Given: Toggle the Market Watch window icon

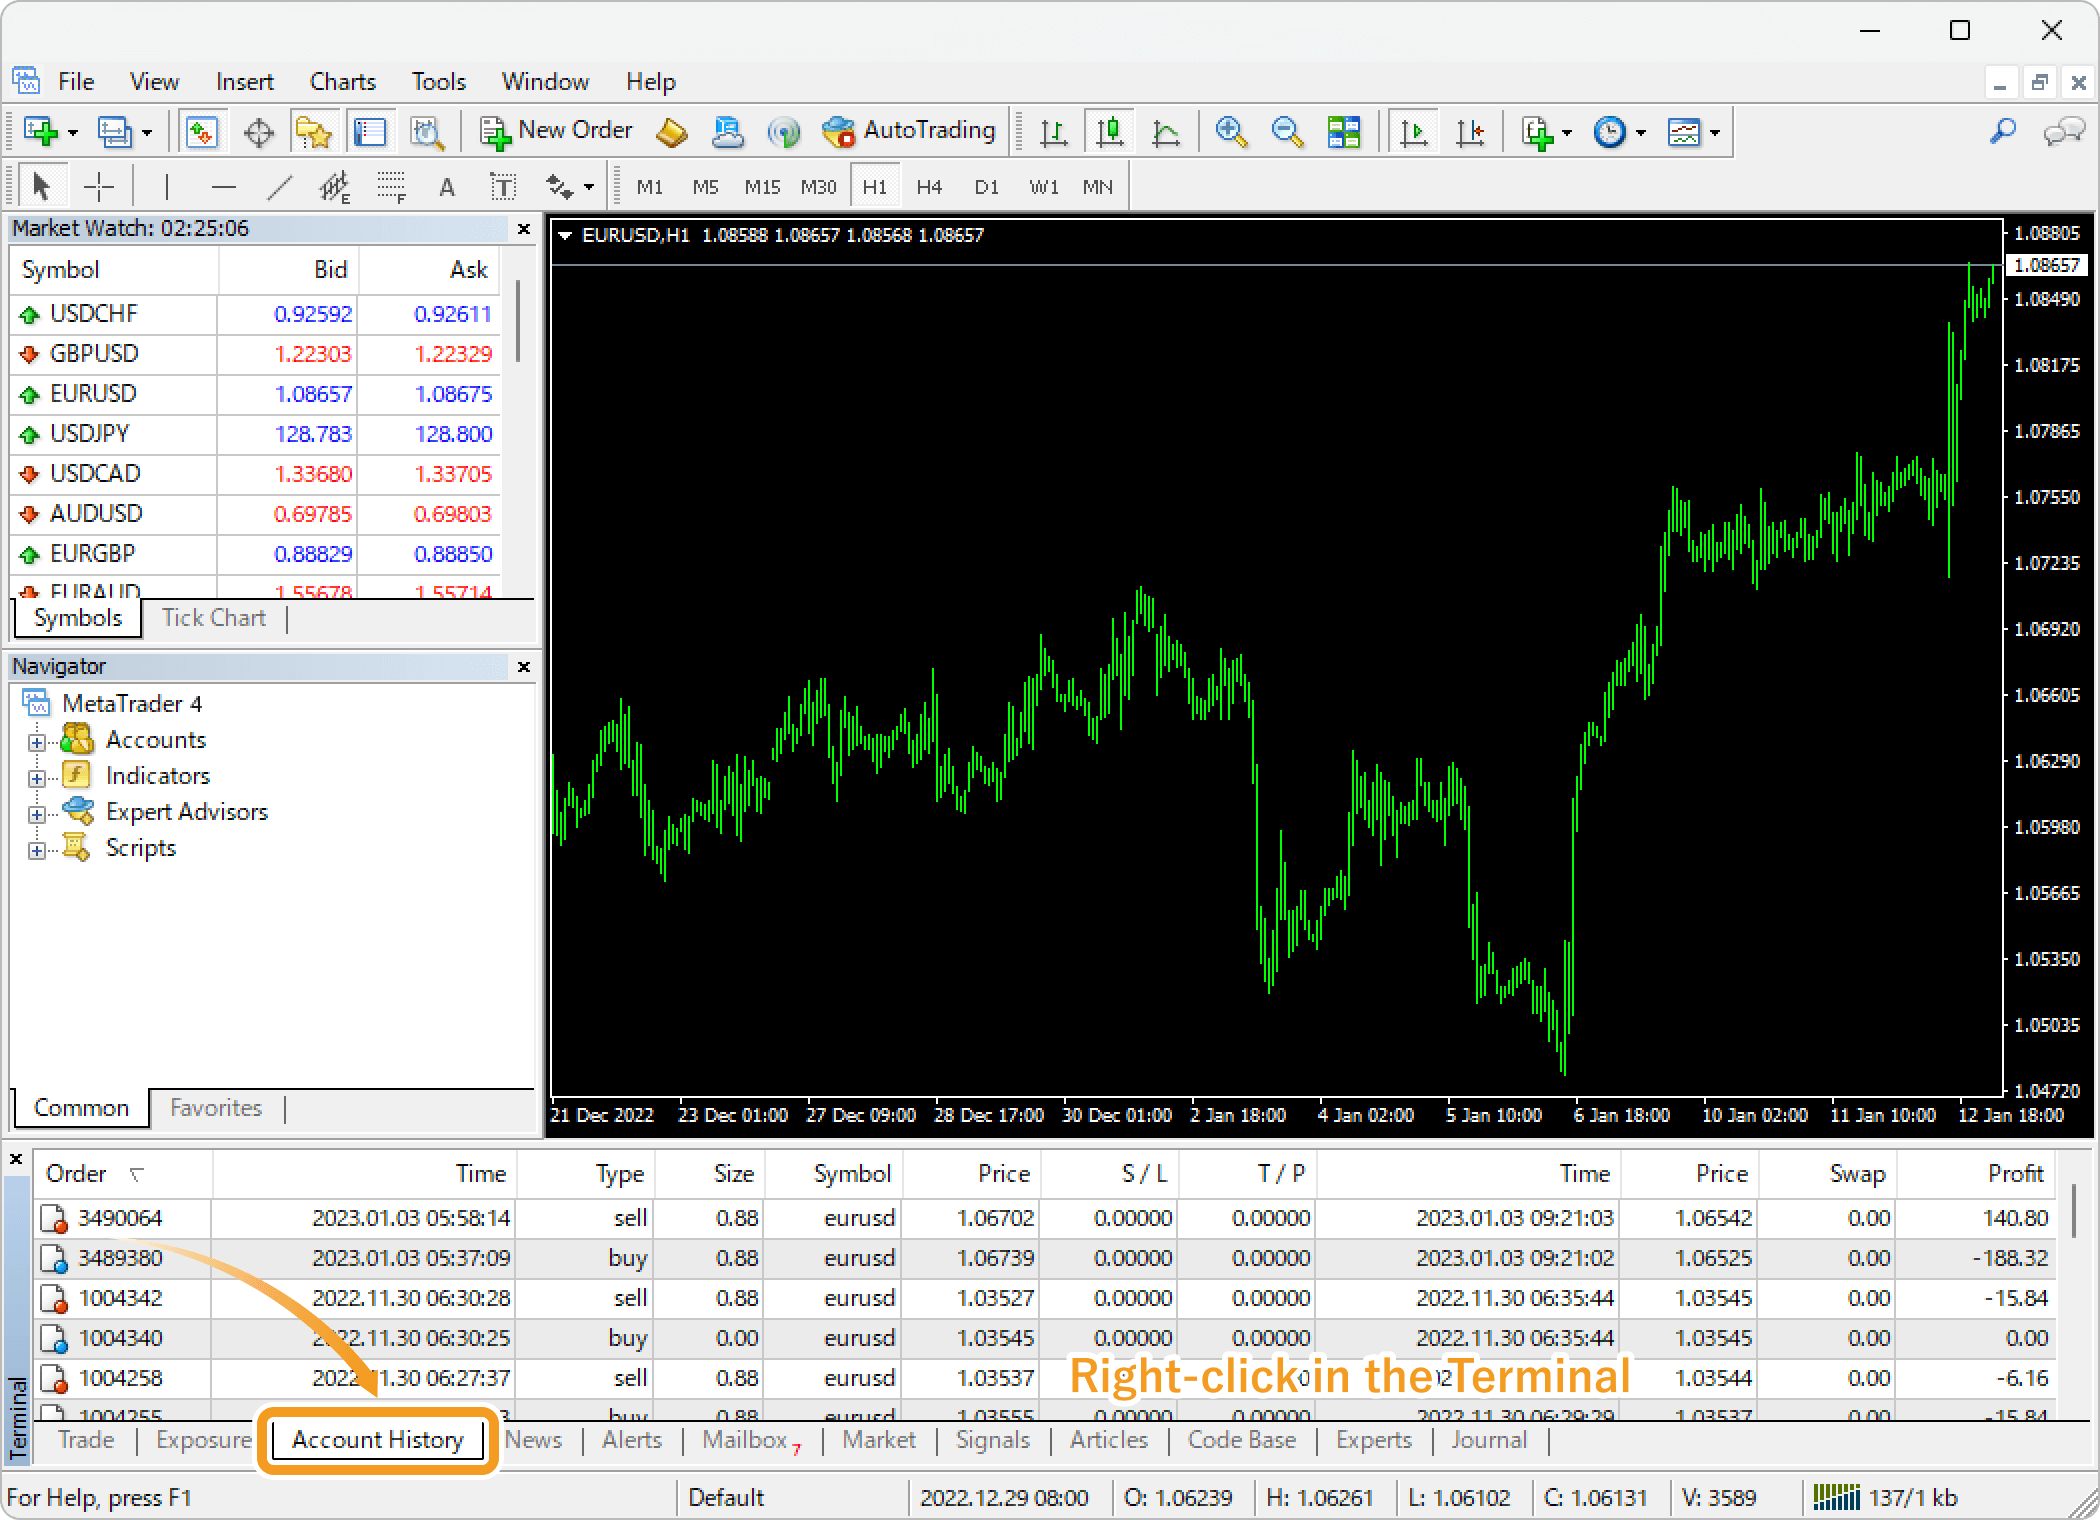Looking at the screenshot, I should tap(202, 132).
